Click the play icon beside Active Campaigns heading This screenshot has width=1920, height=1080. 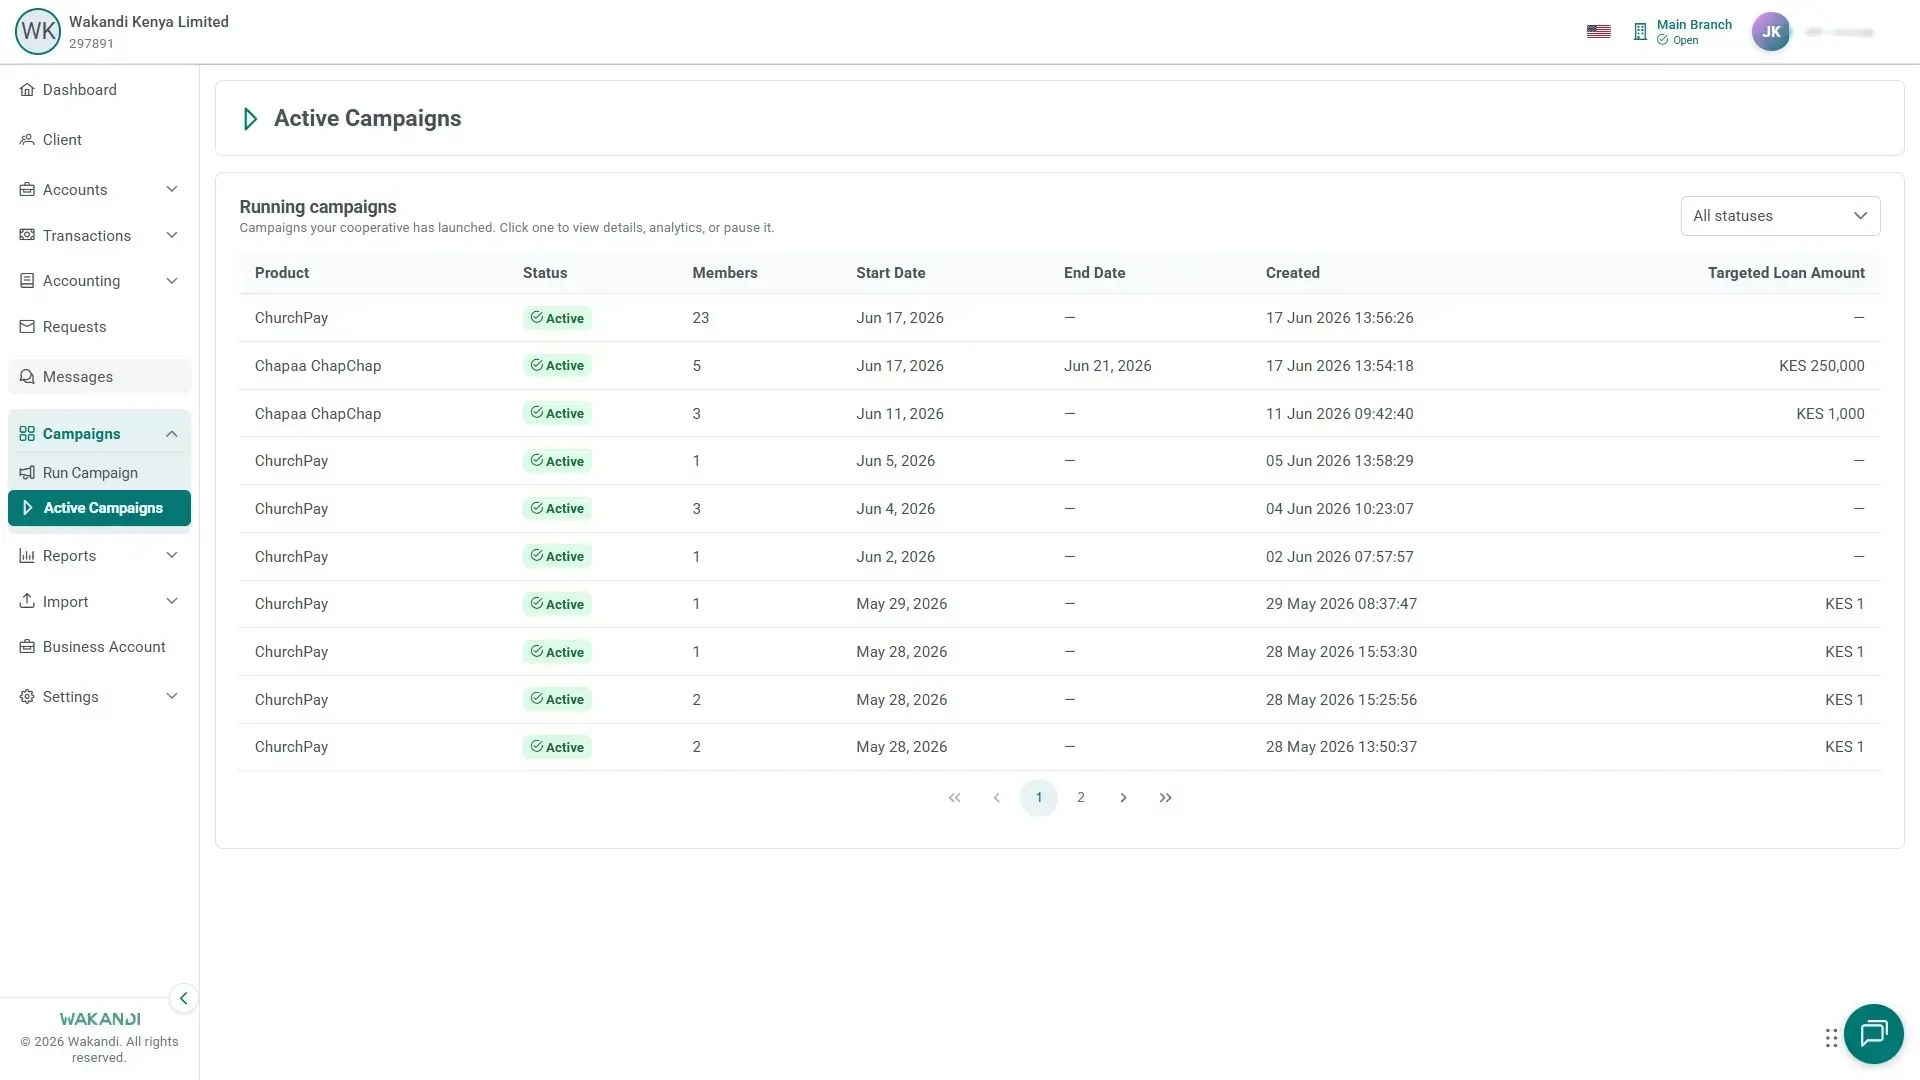click(x=250, y=119)
